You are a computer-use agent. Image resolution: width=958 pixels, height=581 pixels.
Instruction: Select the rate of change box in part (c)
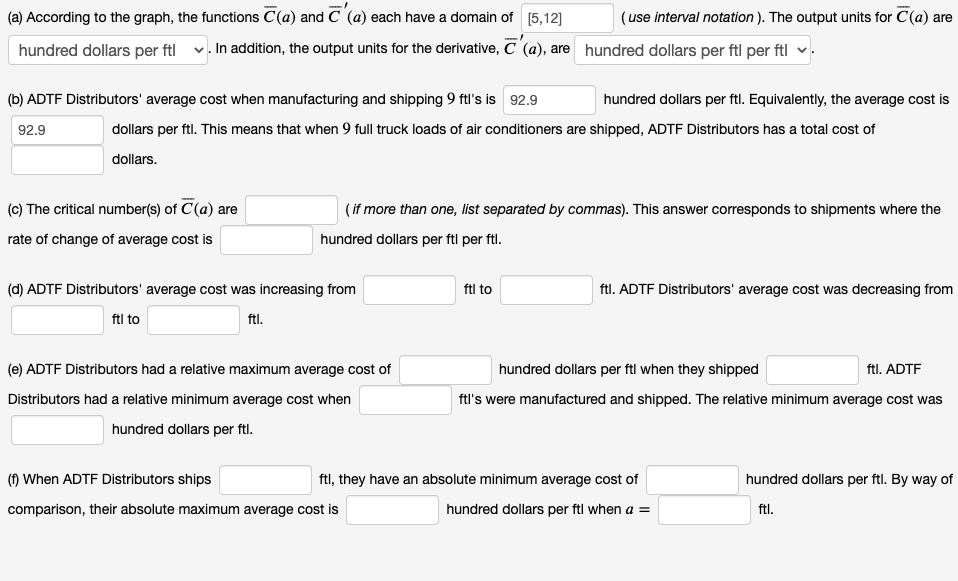266,240
